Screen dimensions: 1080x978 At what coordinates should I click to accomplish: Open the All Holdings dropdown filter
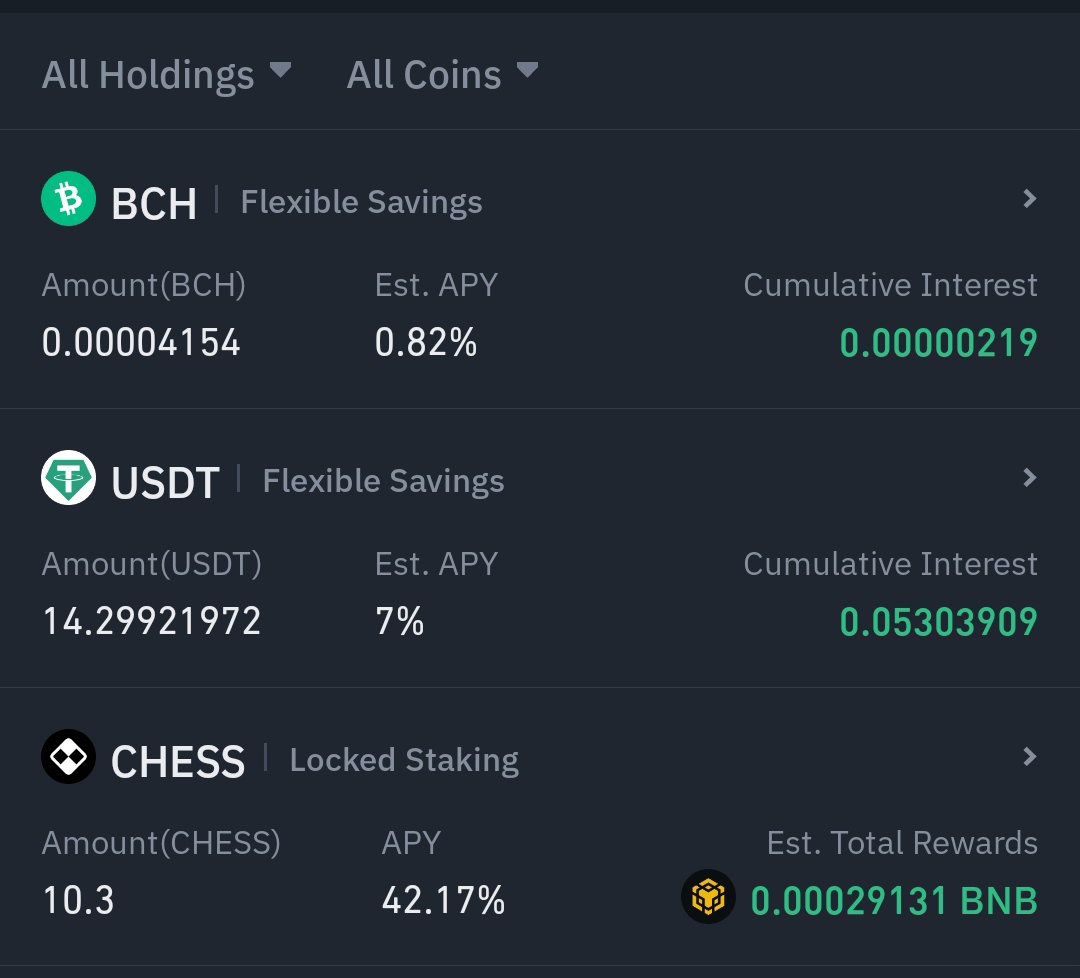[167, 74]
